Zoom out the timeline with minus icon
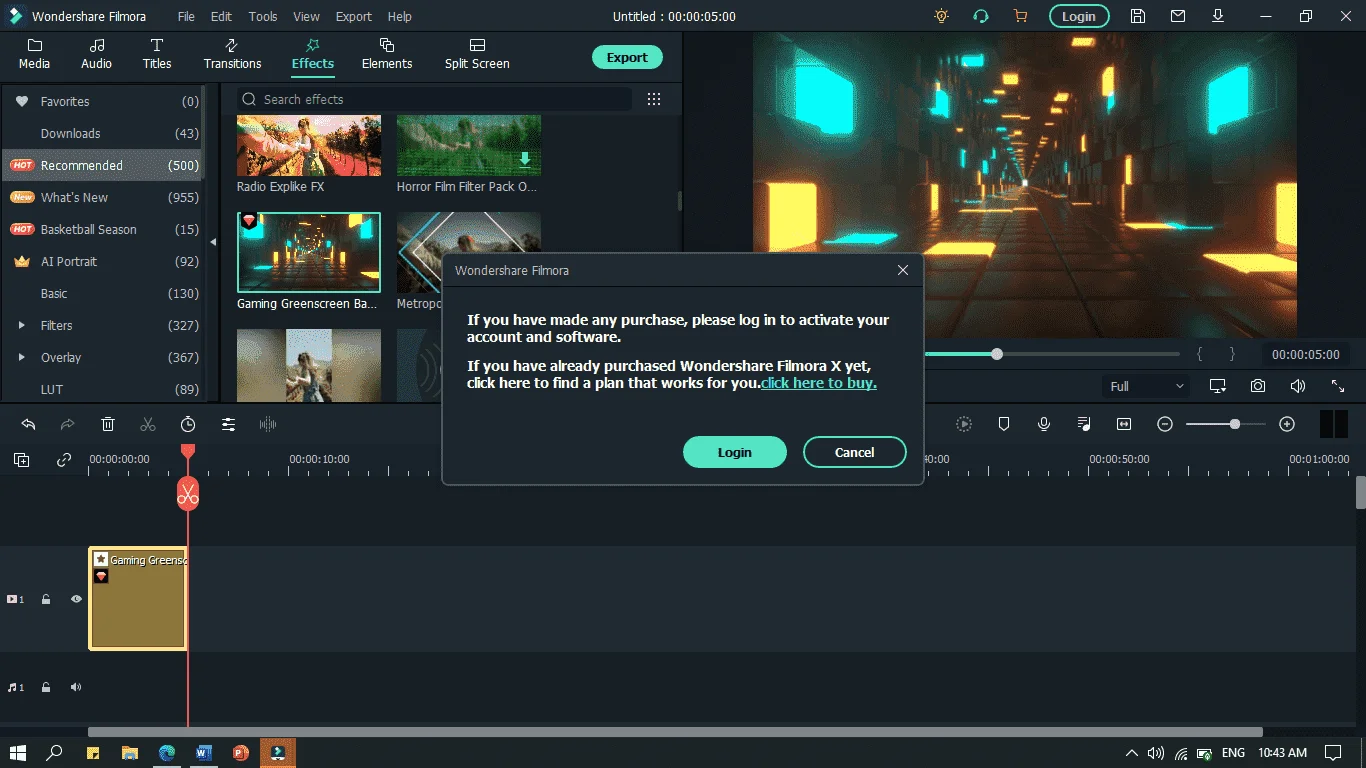Viewport: 1366px width, 768px height. 1165,424
